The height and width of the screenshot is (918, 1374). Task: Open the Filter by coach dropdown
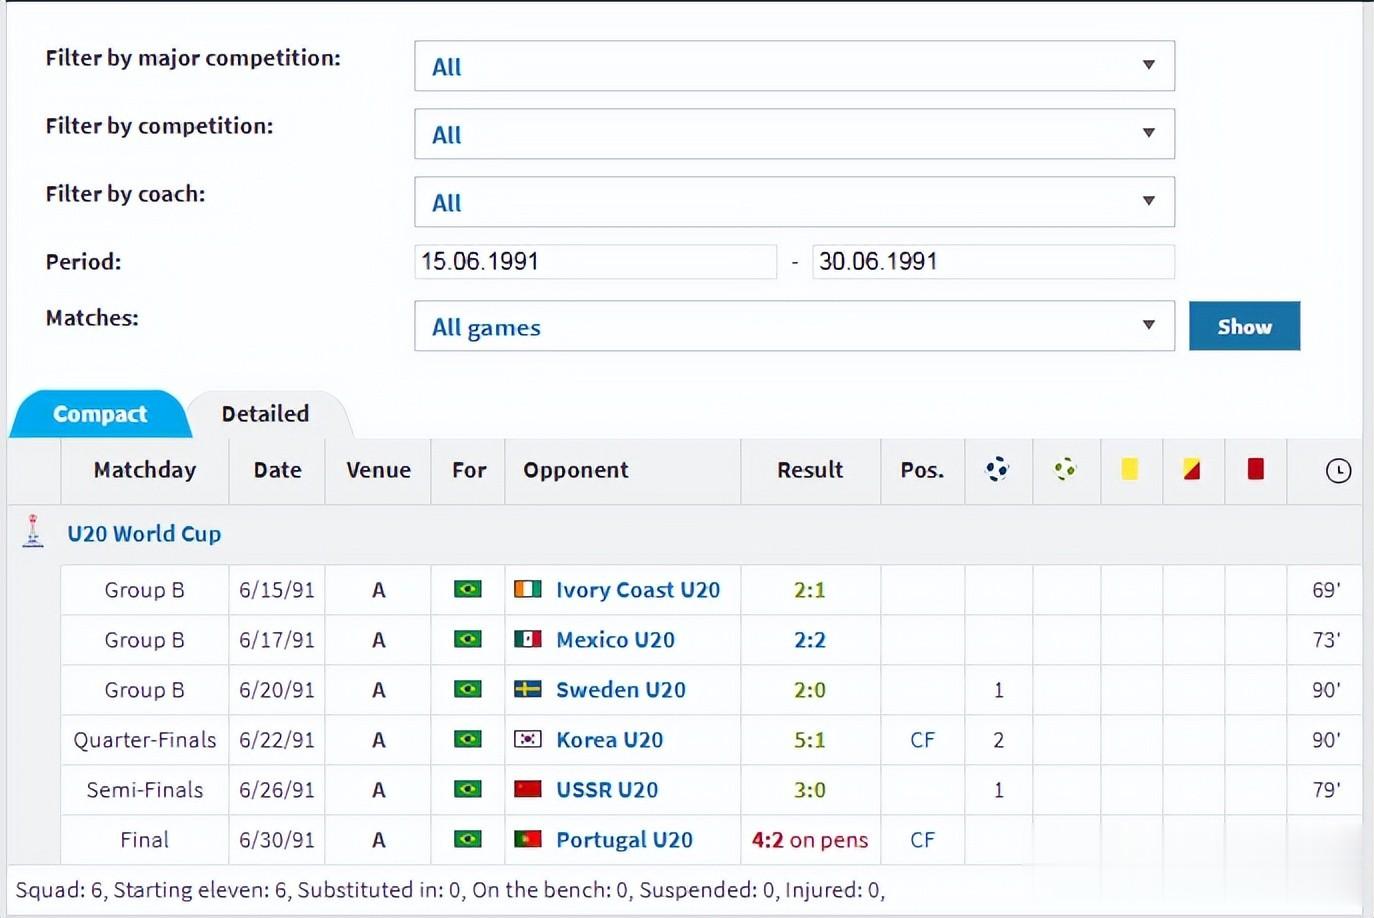(794, 202)
